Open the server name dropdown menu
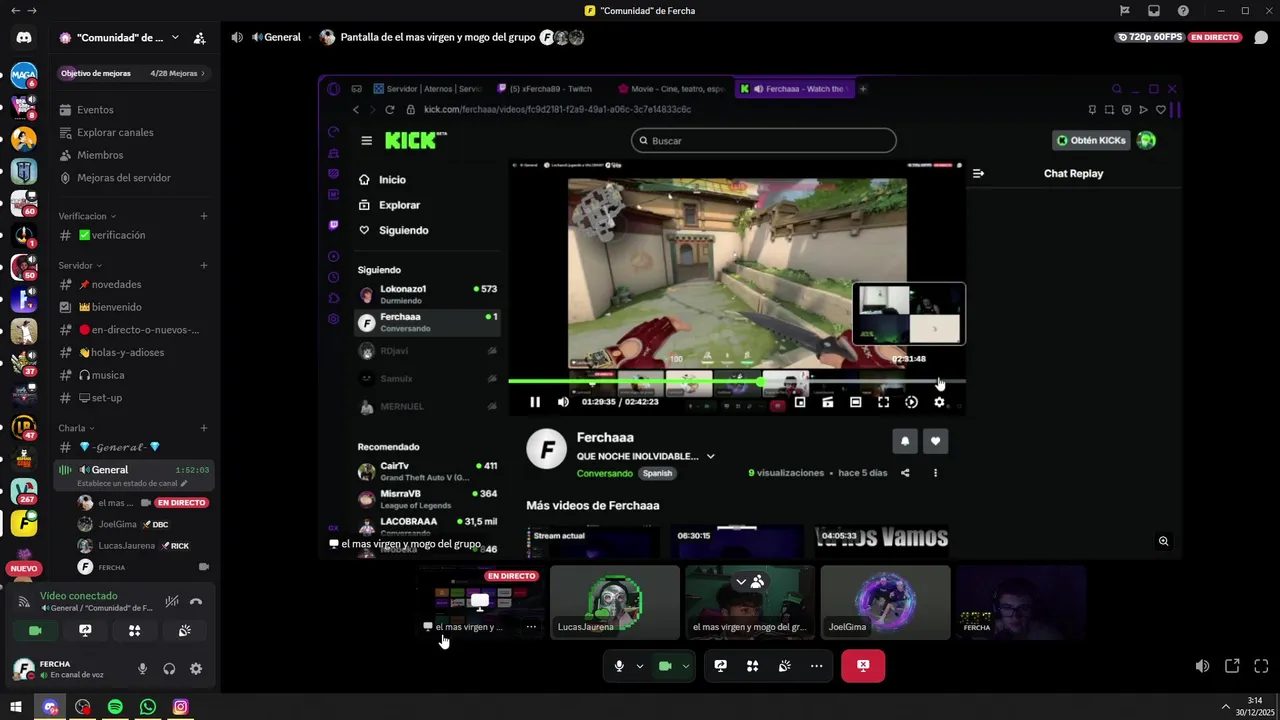Viewport: 1280px width, 720px height. (x=175, y=38)
